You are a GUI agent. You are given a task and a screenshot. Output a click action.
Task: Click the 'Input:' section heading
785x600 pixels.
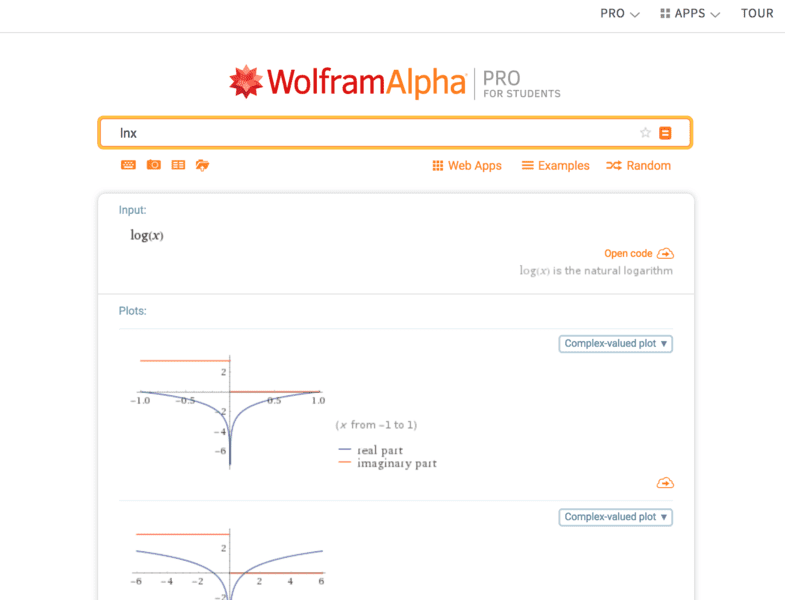tap(132, 210)
